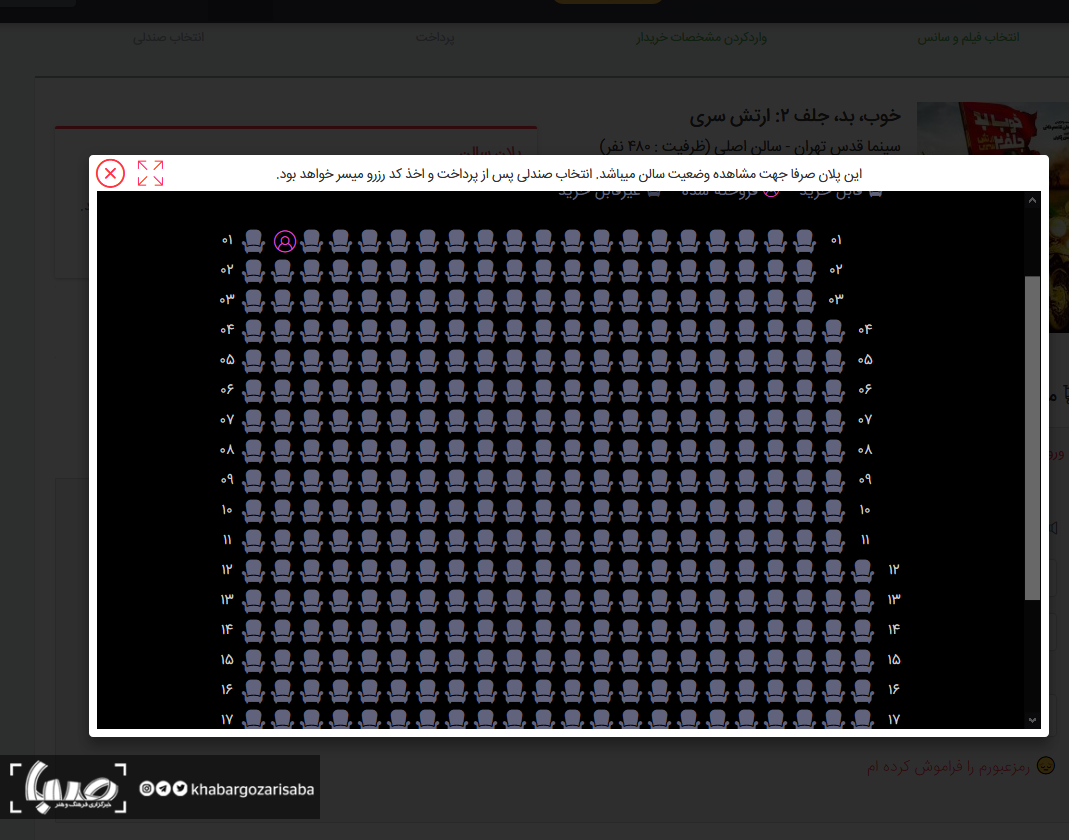1069x840 pixels.
Task: Select the rightmost seat in row 04
Action: [834, 331]
